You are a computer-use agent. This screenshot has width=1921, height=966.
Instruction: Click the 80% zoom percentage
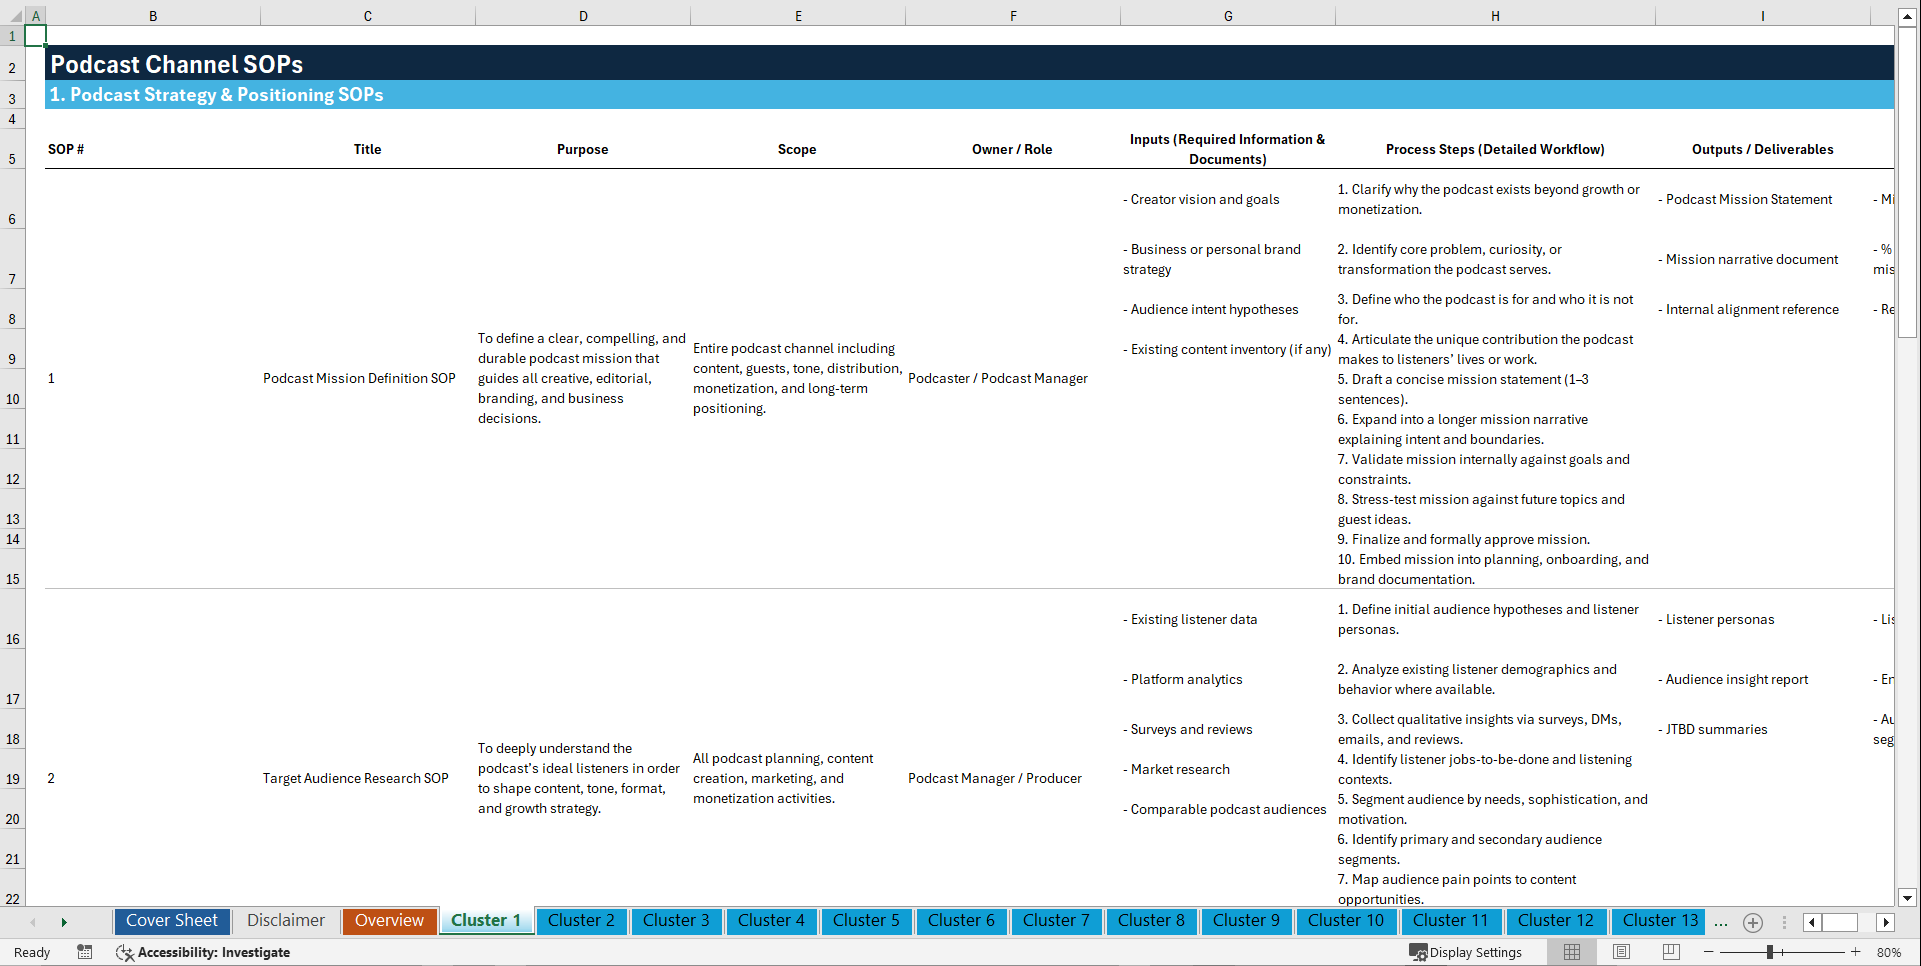click(x=1890, y=952)
